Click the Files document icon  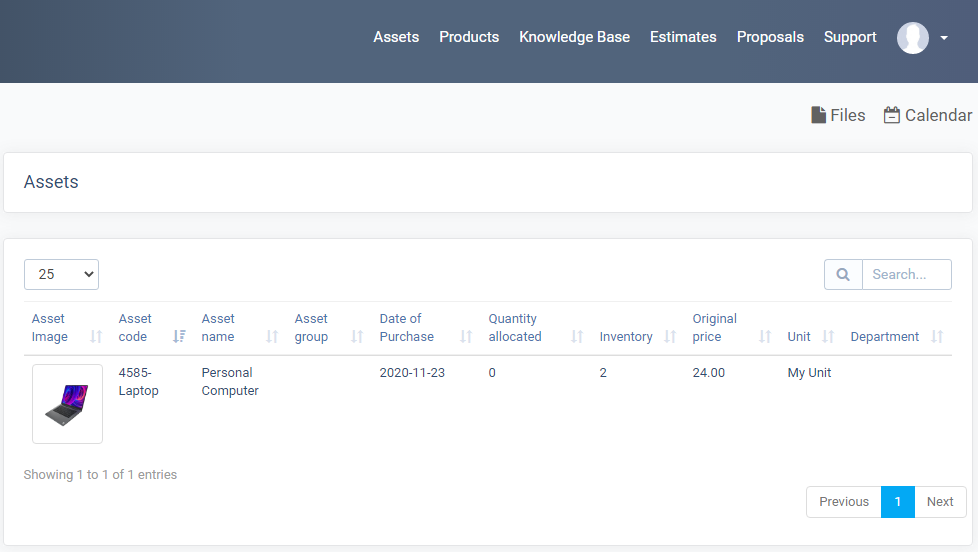(x=818, y=115)
